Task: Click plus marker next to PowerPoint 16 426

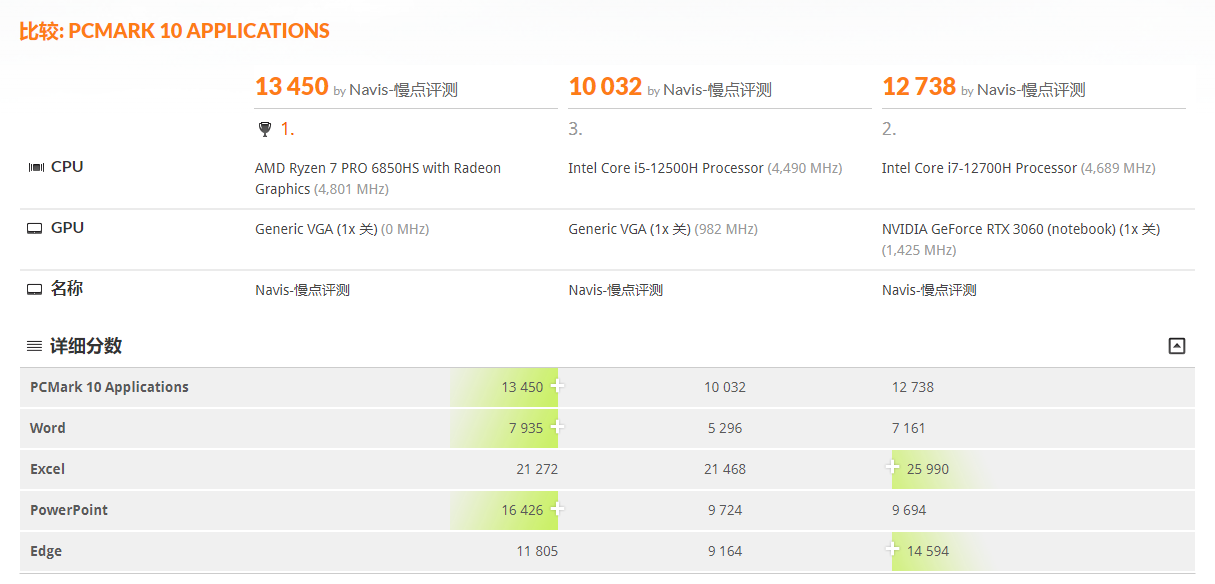Action: (557, 509)
